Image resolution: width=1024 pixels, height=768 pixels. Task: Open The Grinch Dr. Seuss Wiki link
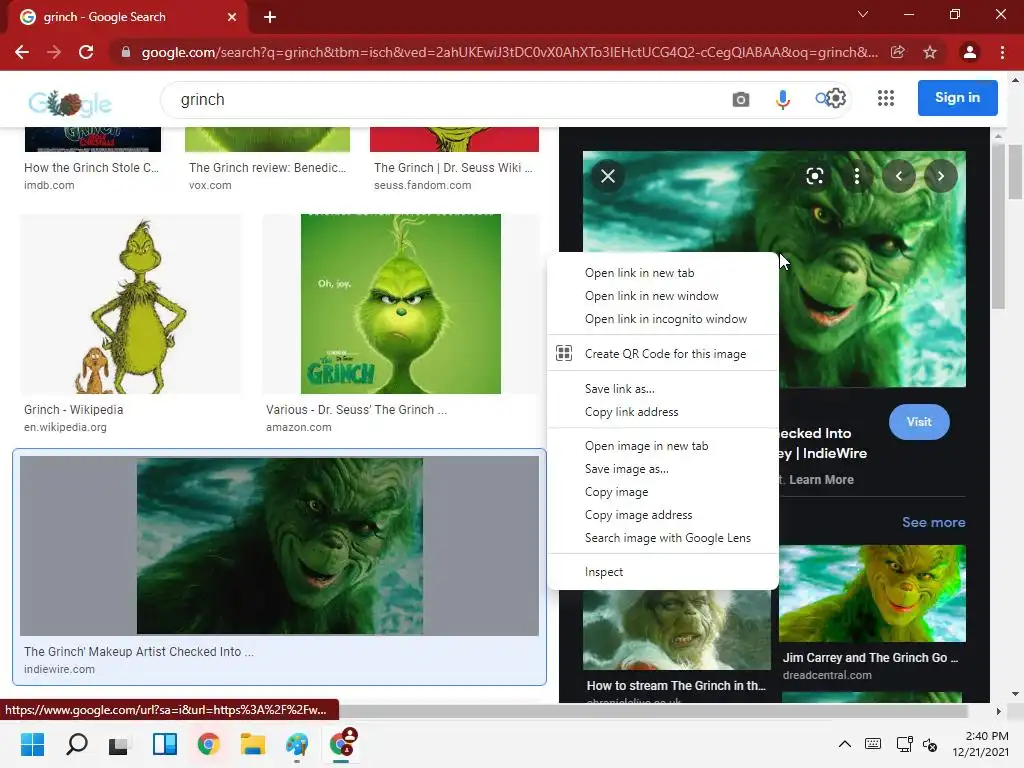[x=453, y=168]
